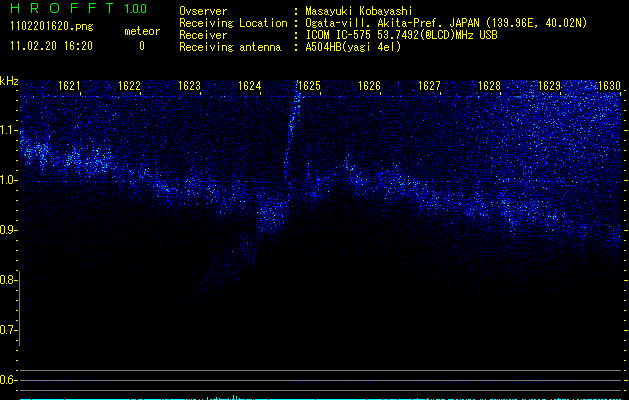The height and width of the screenshot is (400, 629).
Task: Click the date stamp 11.02.20 16:20
Action: pos(51,46)
